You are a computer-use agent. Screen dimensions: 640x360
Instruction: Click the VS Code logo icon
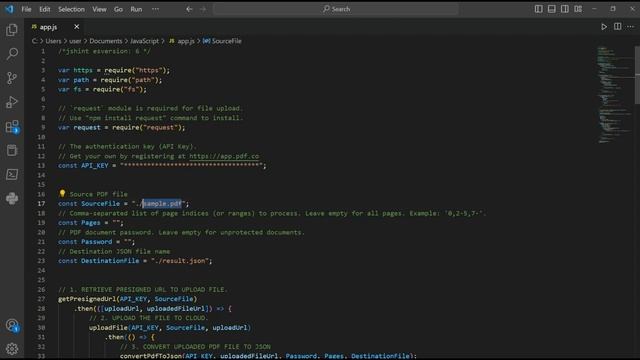(9, 9)
